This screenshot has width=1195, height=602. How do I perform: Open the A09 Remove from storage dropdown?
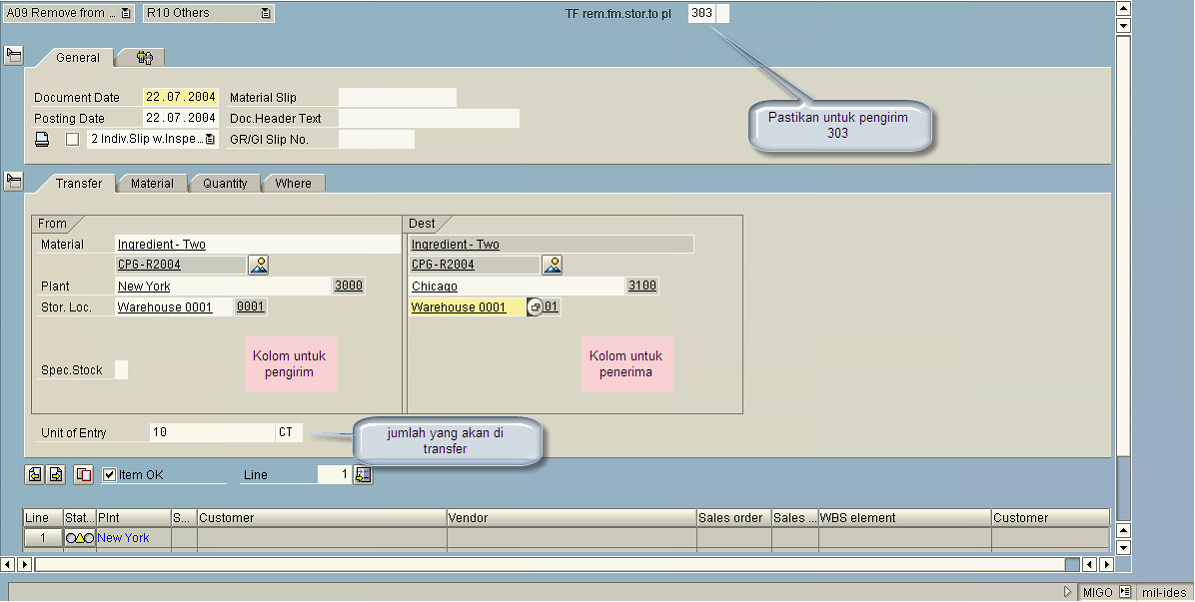(x=125, y=14)
